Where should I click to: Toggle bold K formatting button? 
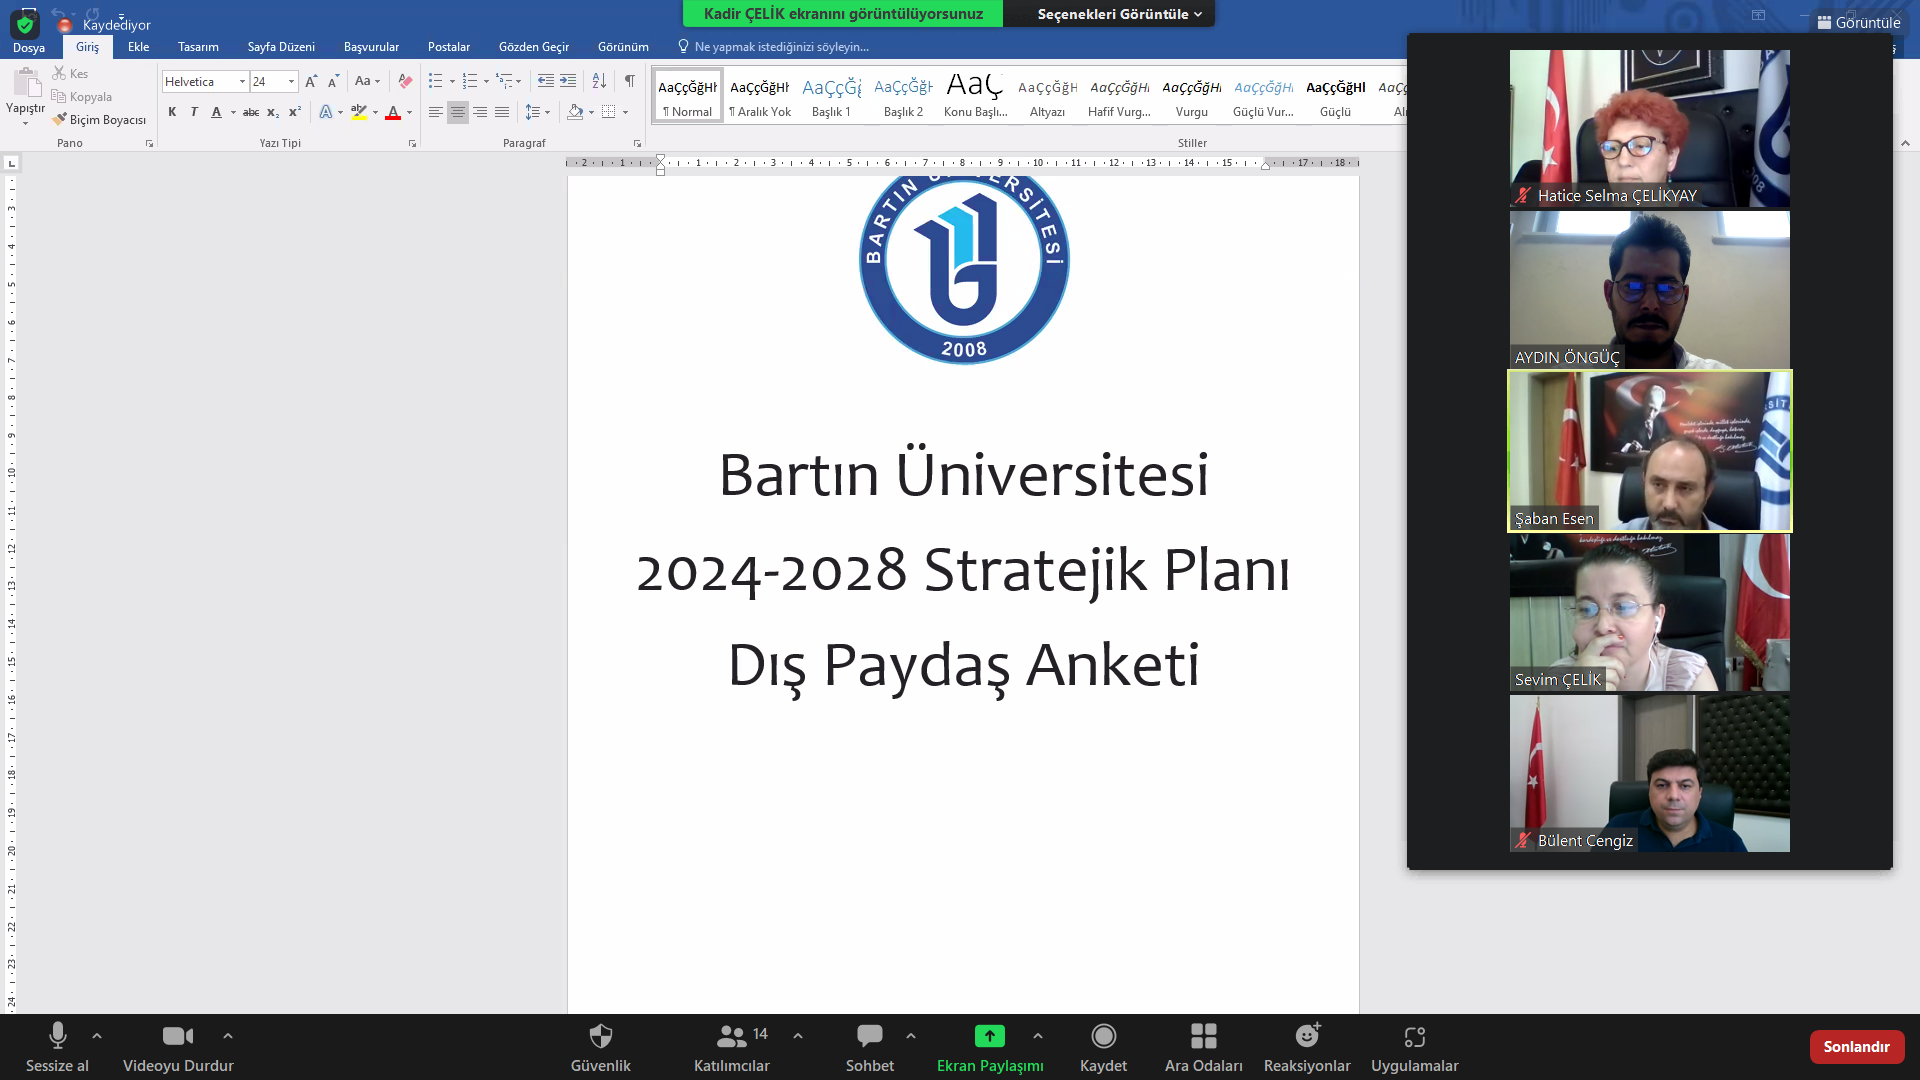point(172,112)
